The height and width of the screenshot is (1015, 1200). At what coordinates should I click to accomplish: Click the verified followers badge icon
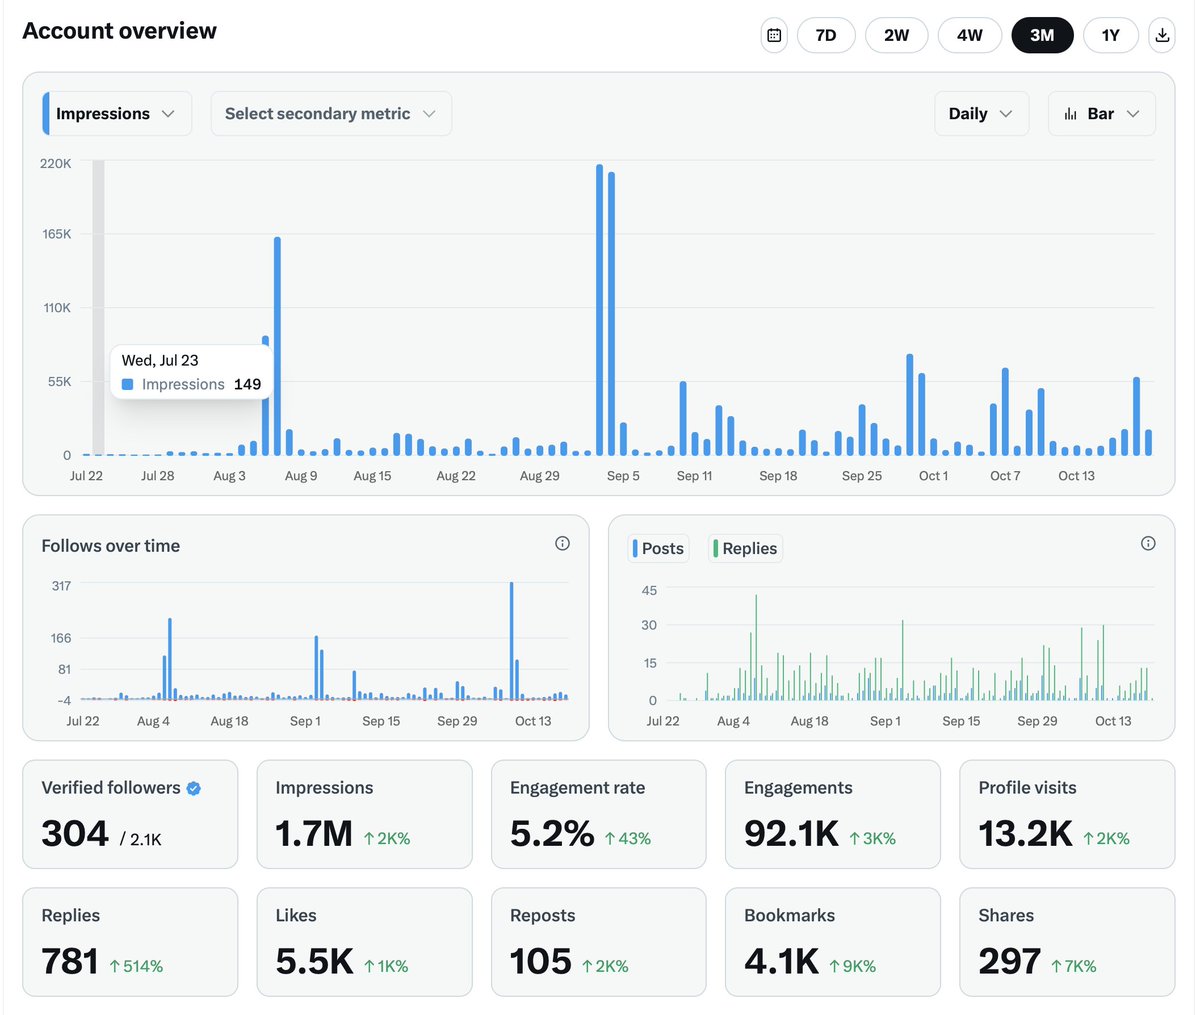[194, 788]
